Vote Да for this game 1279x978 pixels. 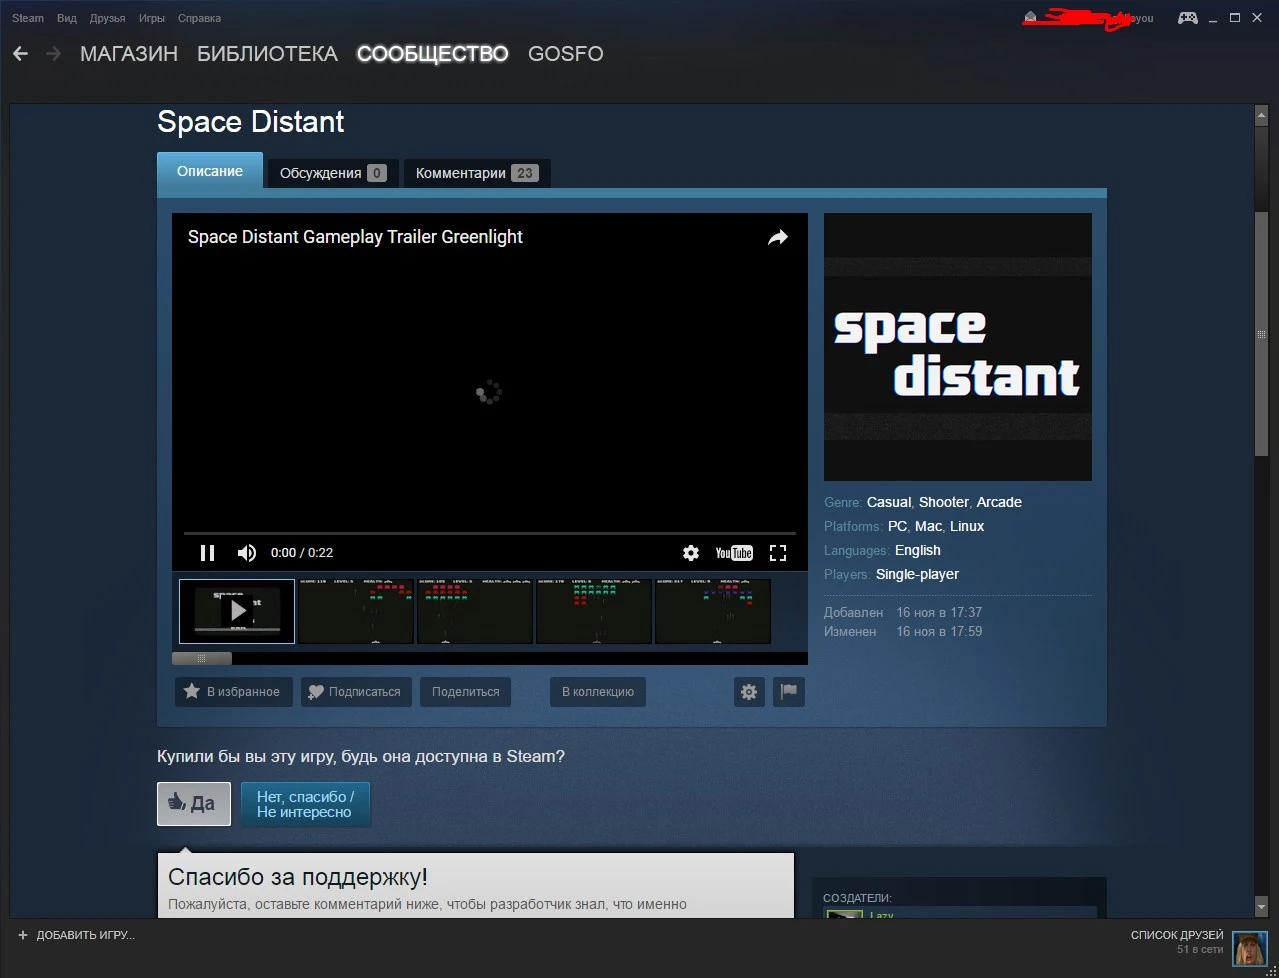[x=194, y=803]
